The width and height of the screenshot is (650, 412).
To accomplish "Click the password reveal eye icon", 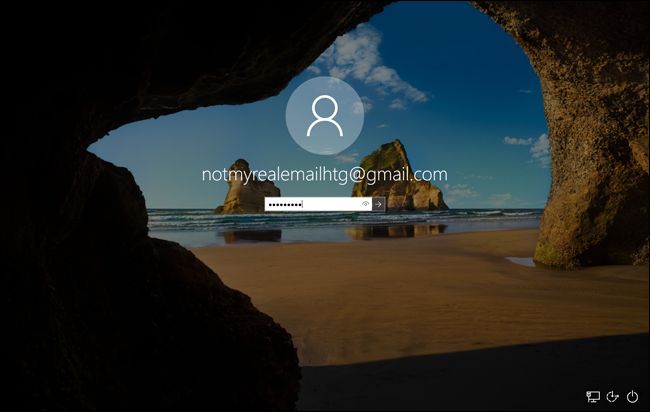I will [366, 204].
